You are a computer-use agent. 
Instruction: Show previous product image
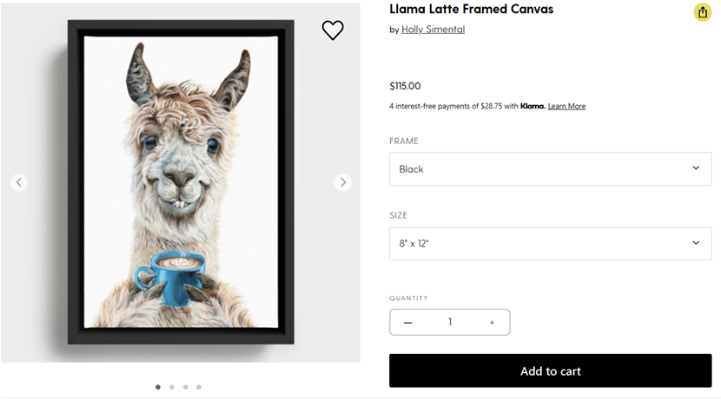point(19,182)
